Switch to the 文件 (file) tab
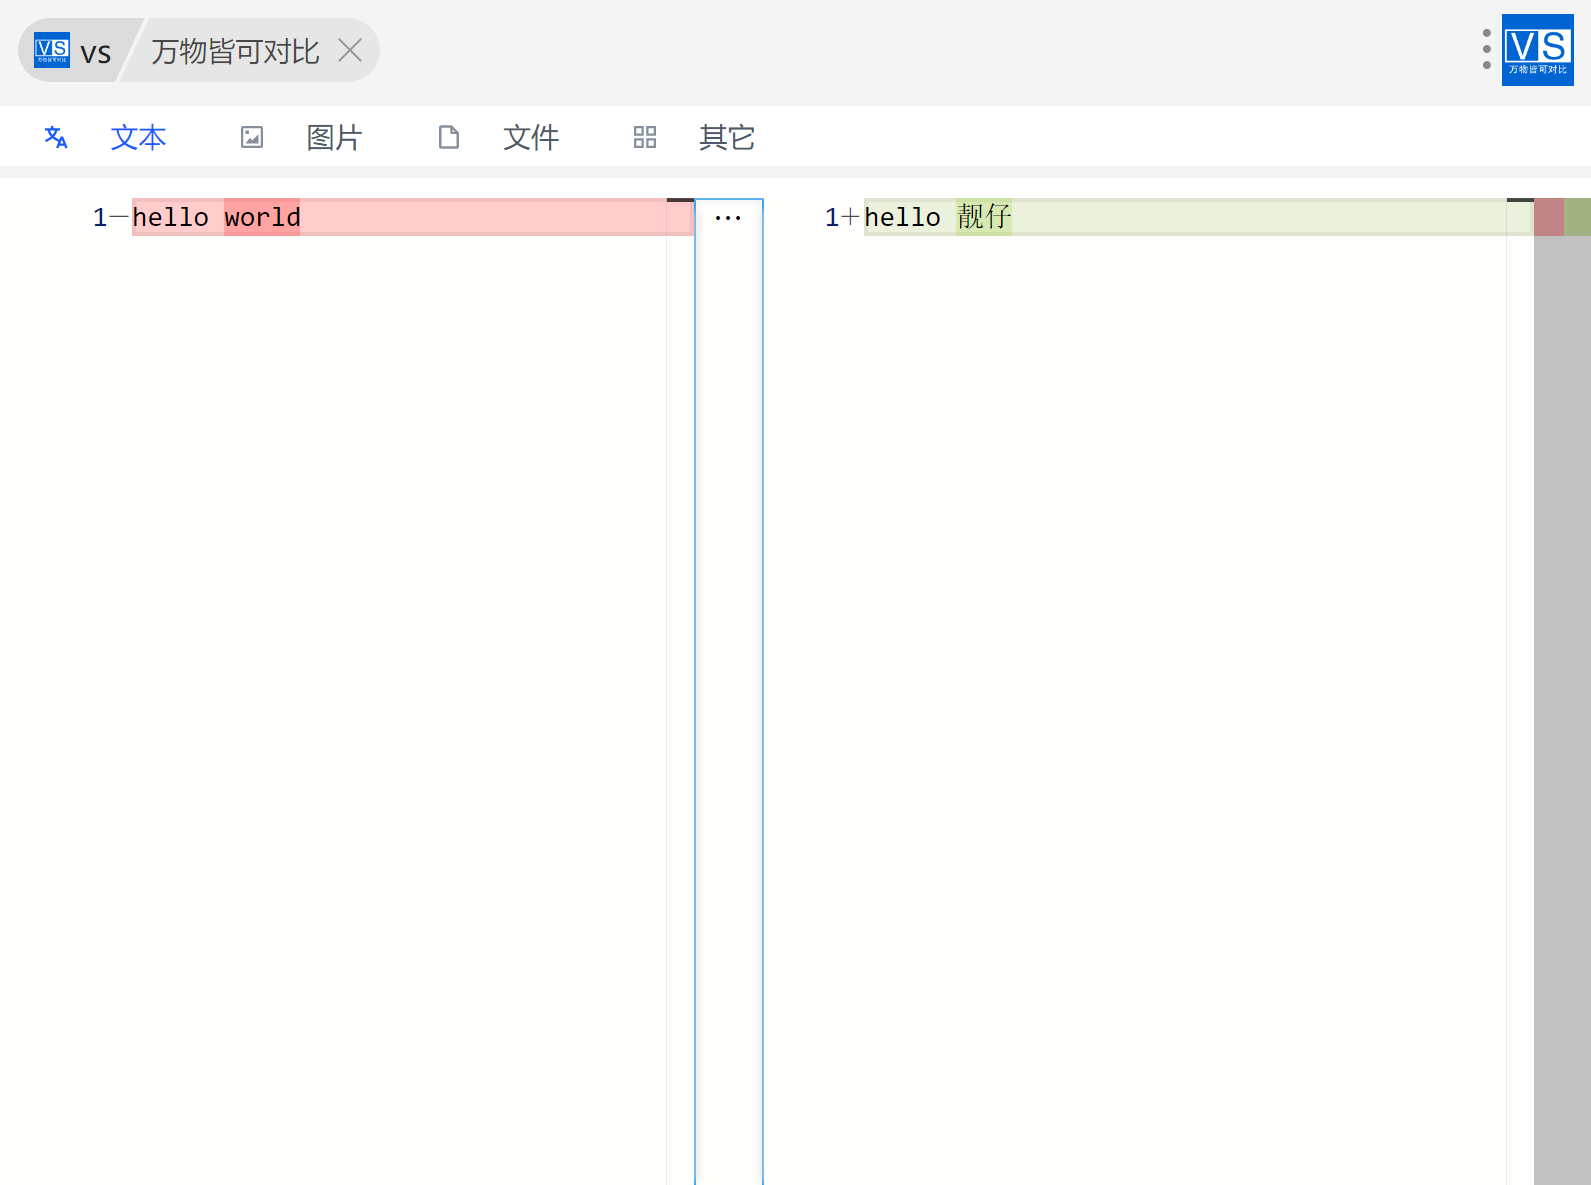The image size is (1591, 1185). (531, 137)
